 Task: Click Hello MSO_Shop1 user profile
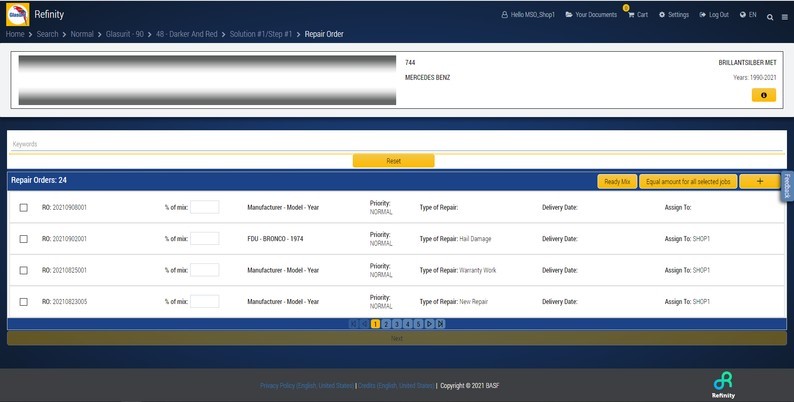pos(528,15)
